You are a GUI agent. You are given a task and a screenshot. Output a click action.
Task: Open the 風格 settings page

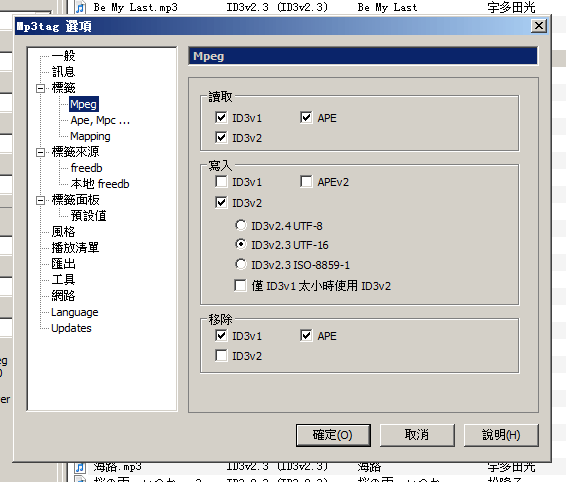(x=64, y=231)
